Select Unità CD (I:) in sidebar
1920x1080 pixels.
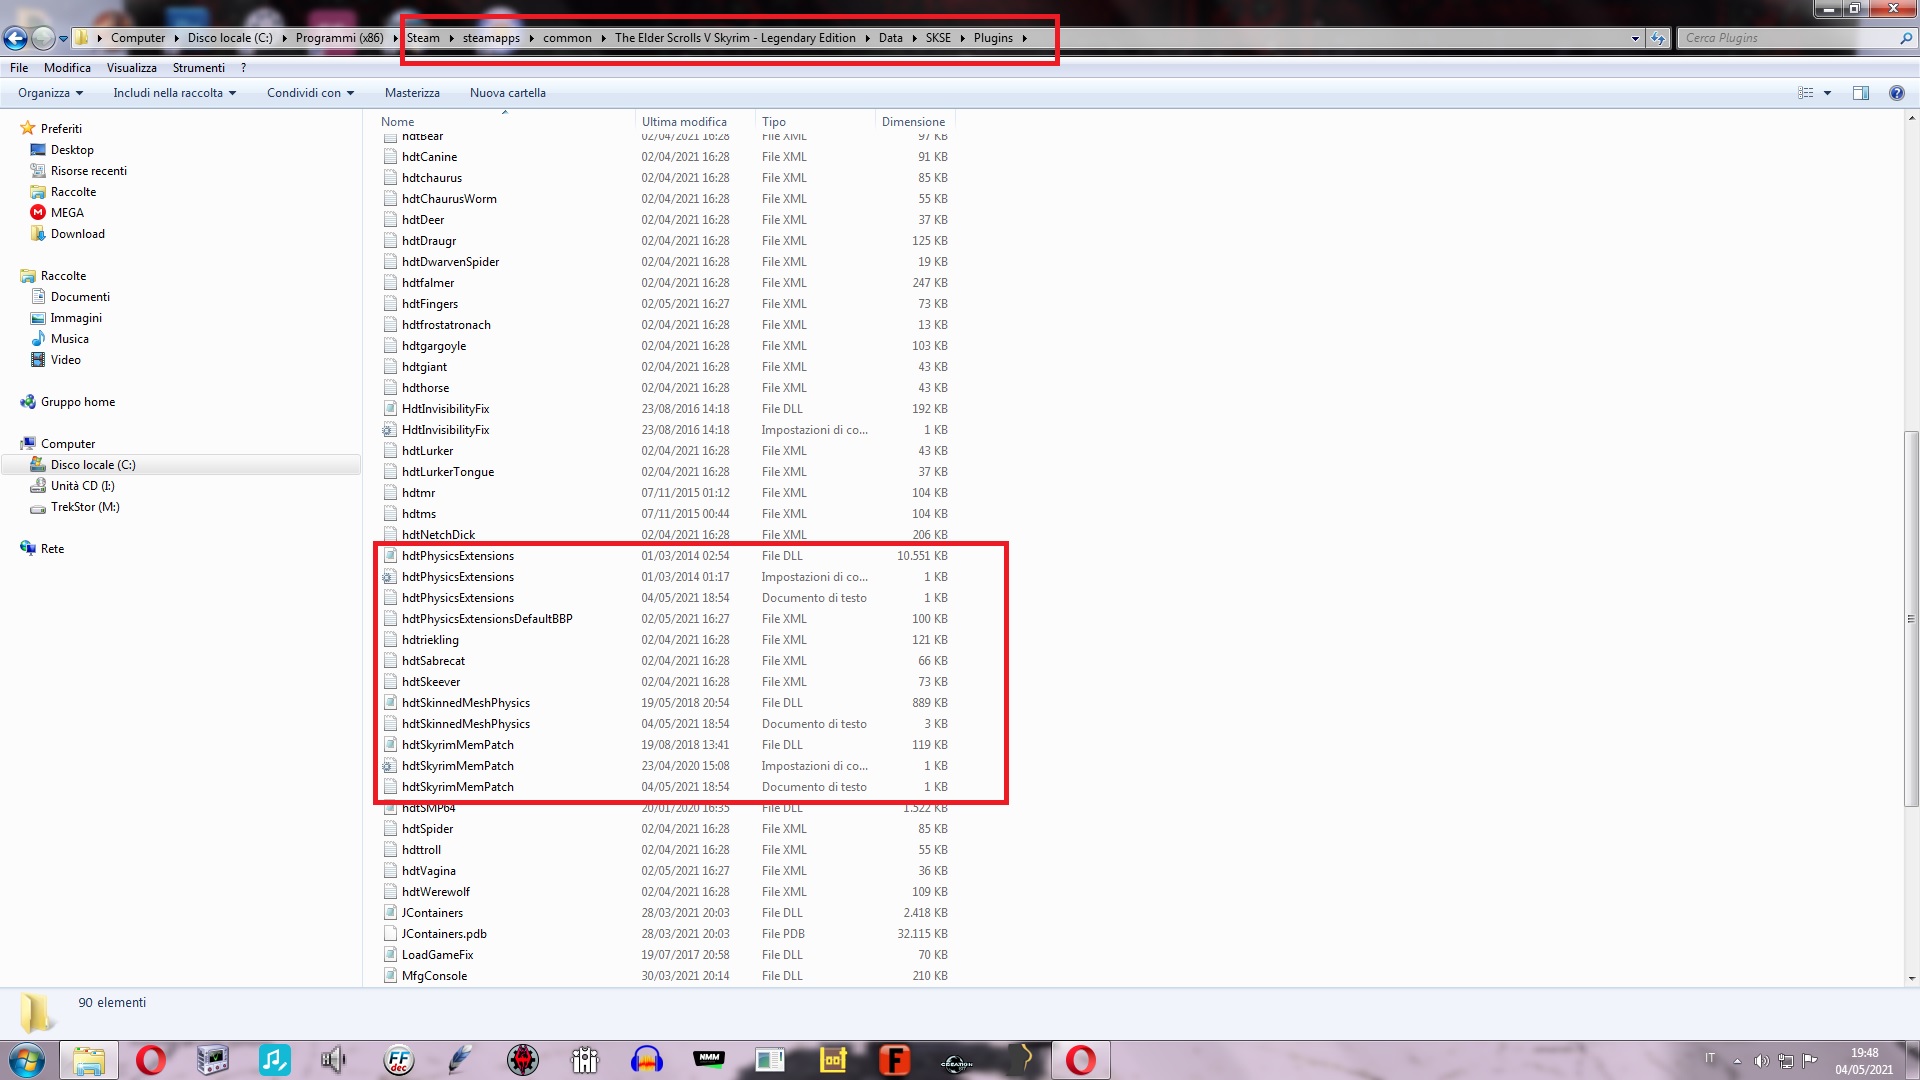(82, 486)
